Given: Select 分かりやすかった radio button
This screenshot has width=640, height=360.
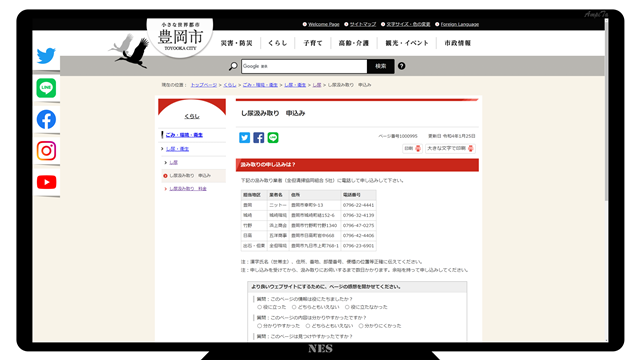Looking at the screenshot, I should click(x=259, y=326).
